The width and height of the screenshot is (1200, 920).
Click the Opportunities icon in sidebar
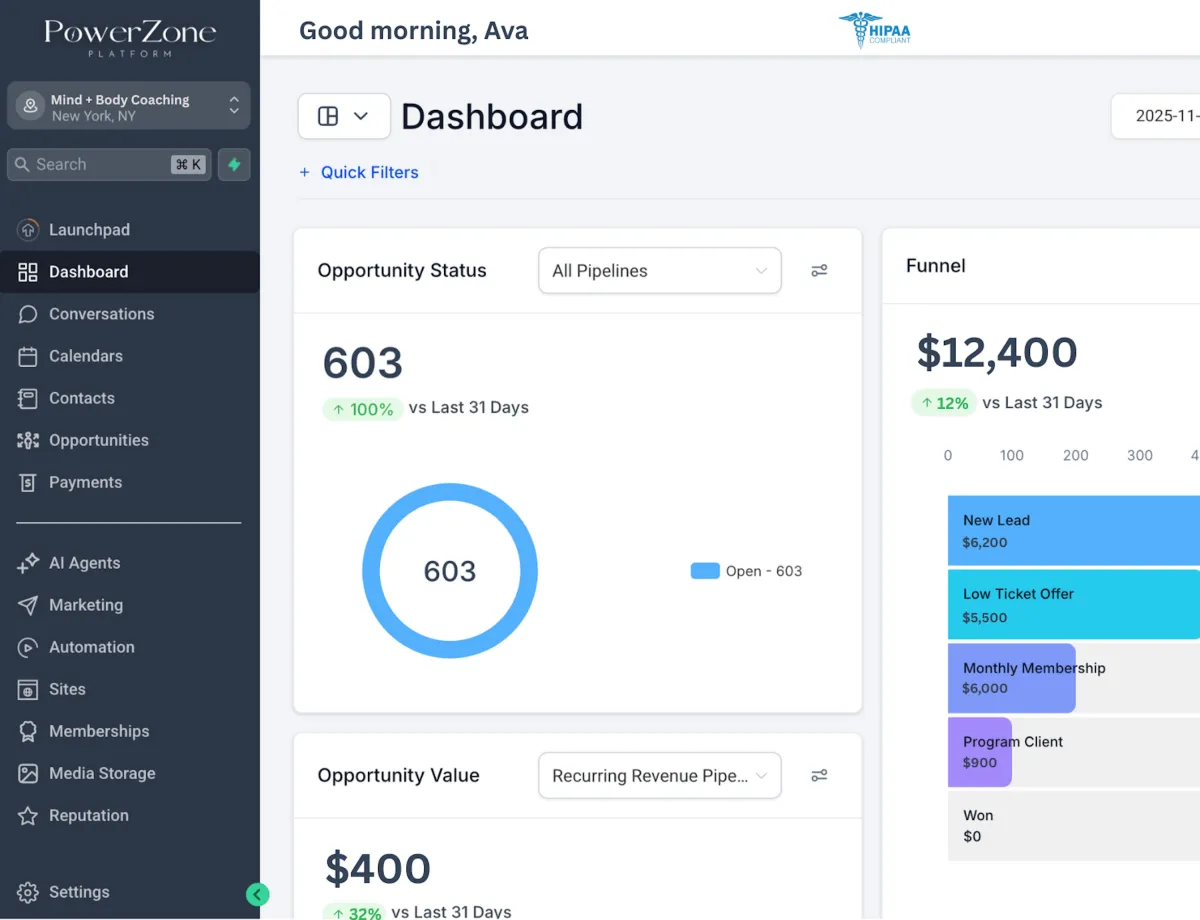(28, 440)
